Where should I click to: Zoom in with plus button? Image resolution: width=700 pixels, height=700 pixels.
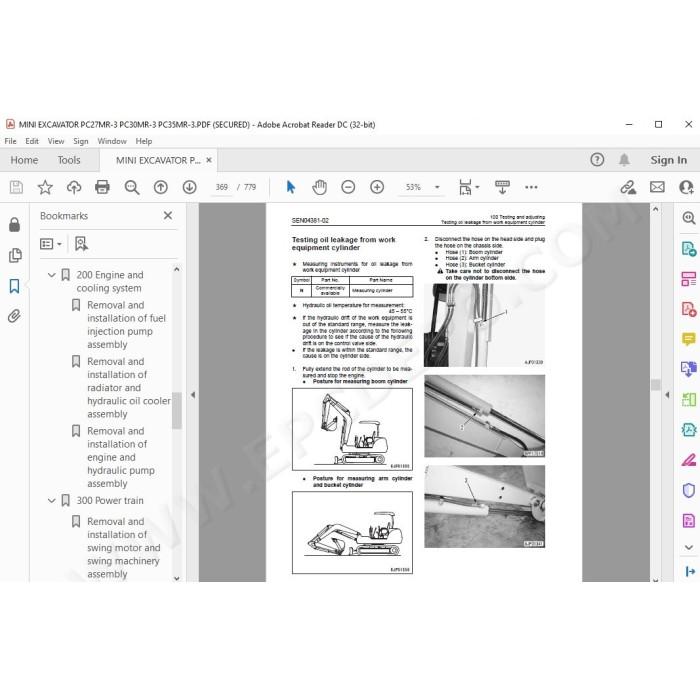click(377, 187)
